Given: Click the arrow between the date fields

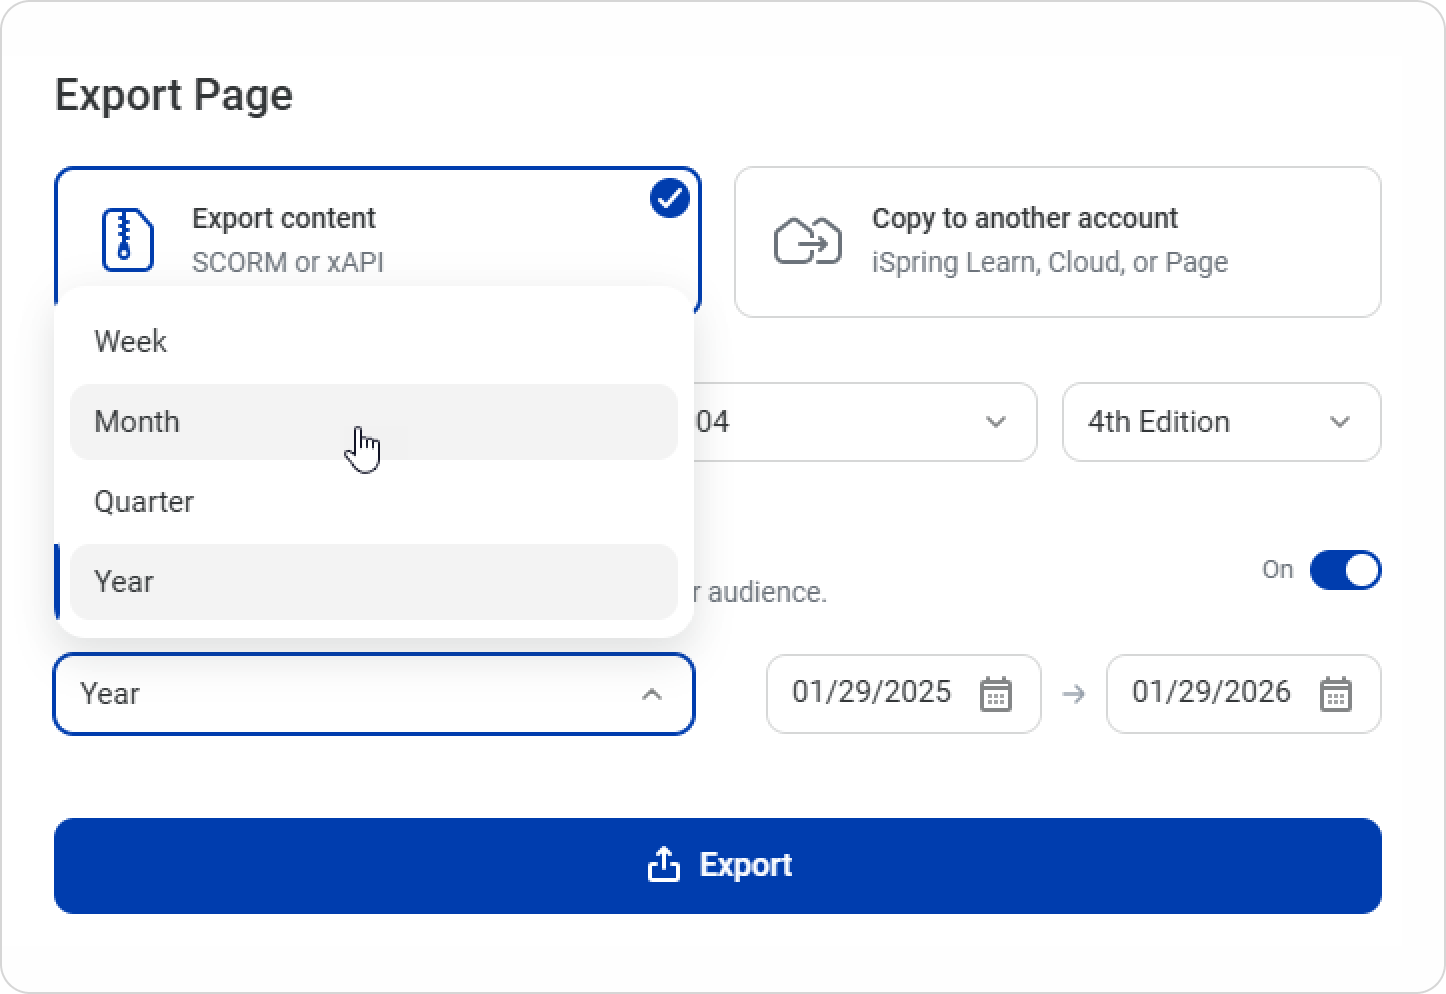Looking at the screenshot, I should coord(1074,694).
